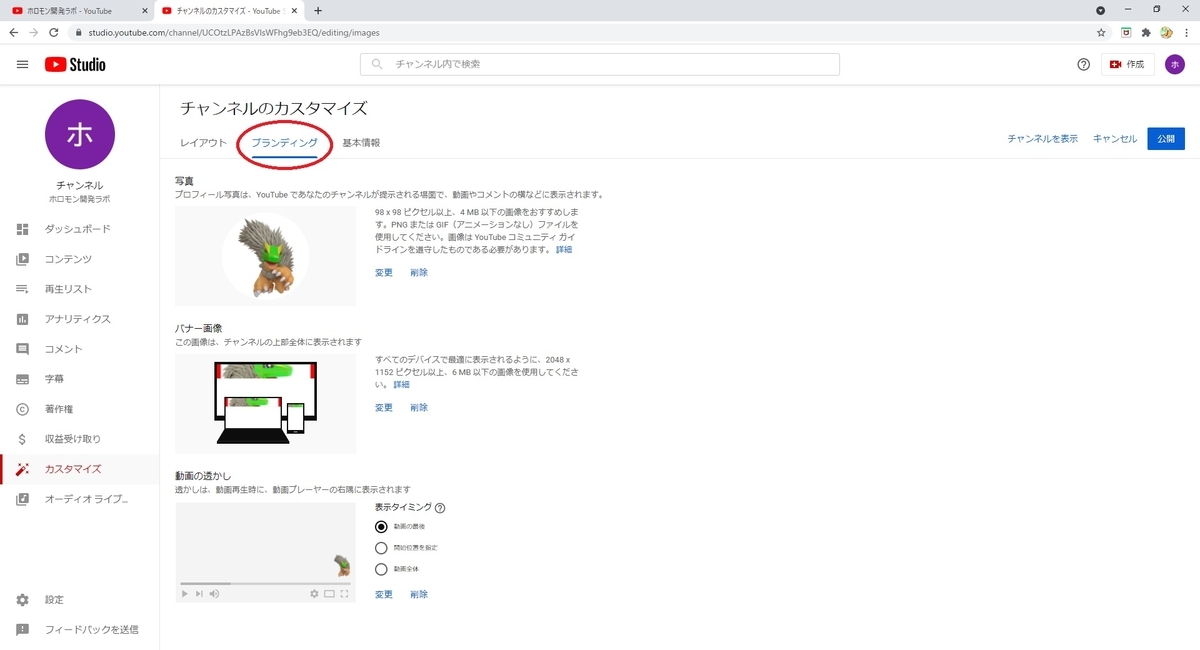The width and height of the screenshot is (1200, 650).
Task: Click the profile photo preview thumbnail
Action: coord(265,256)
